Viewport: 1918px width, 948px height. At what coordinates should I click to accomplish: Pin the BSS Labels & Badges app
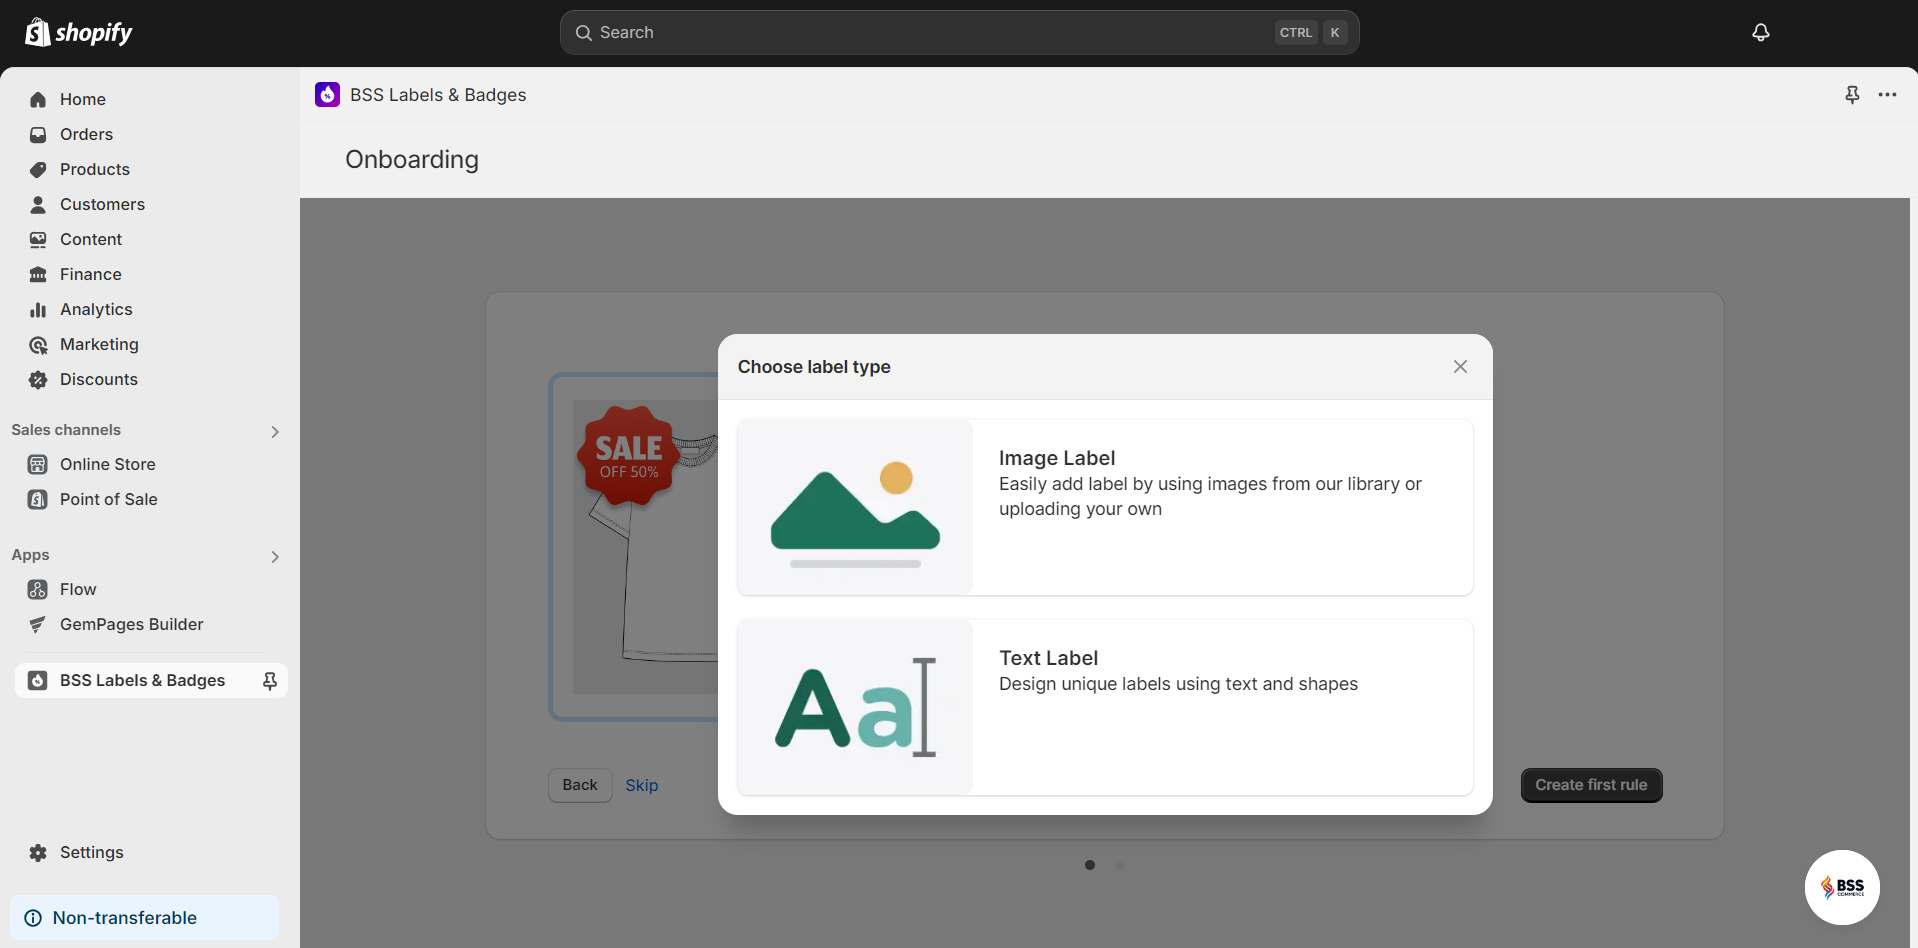(1851, 94)
